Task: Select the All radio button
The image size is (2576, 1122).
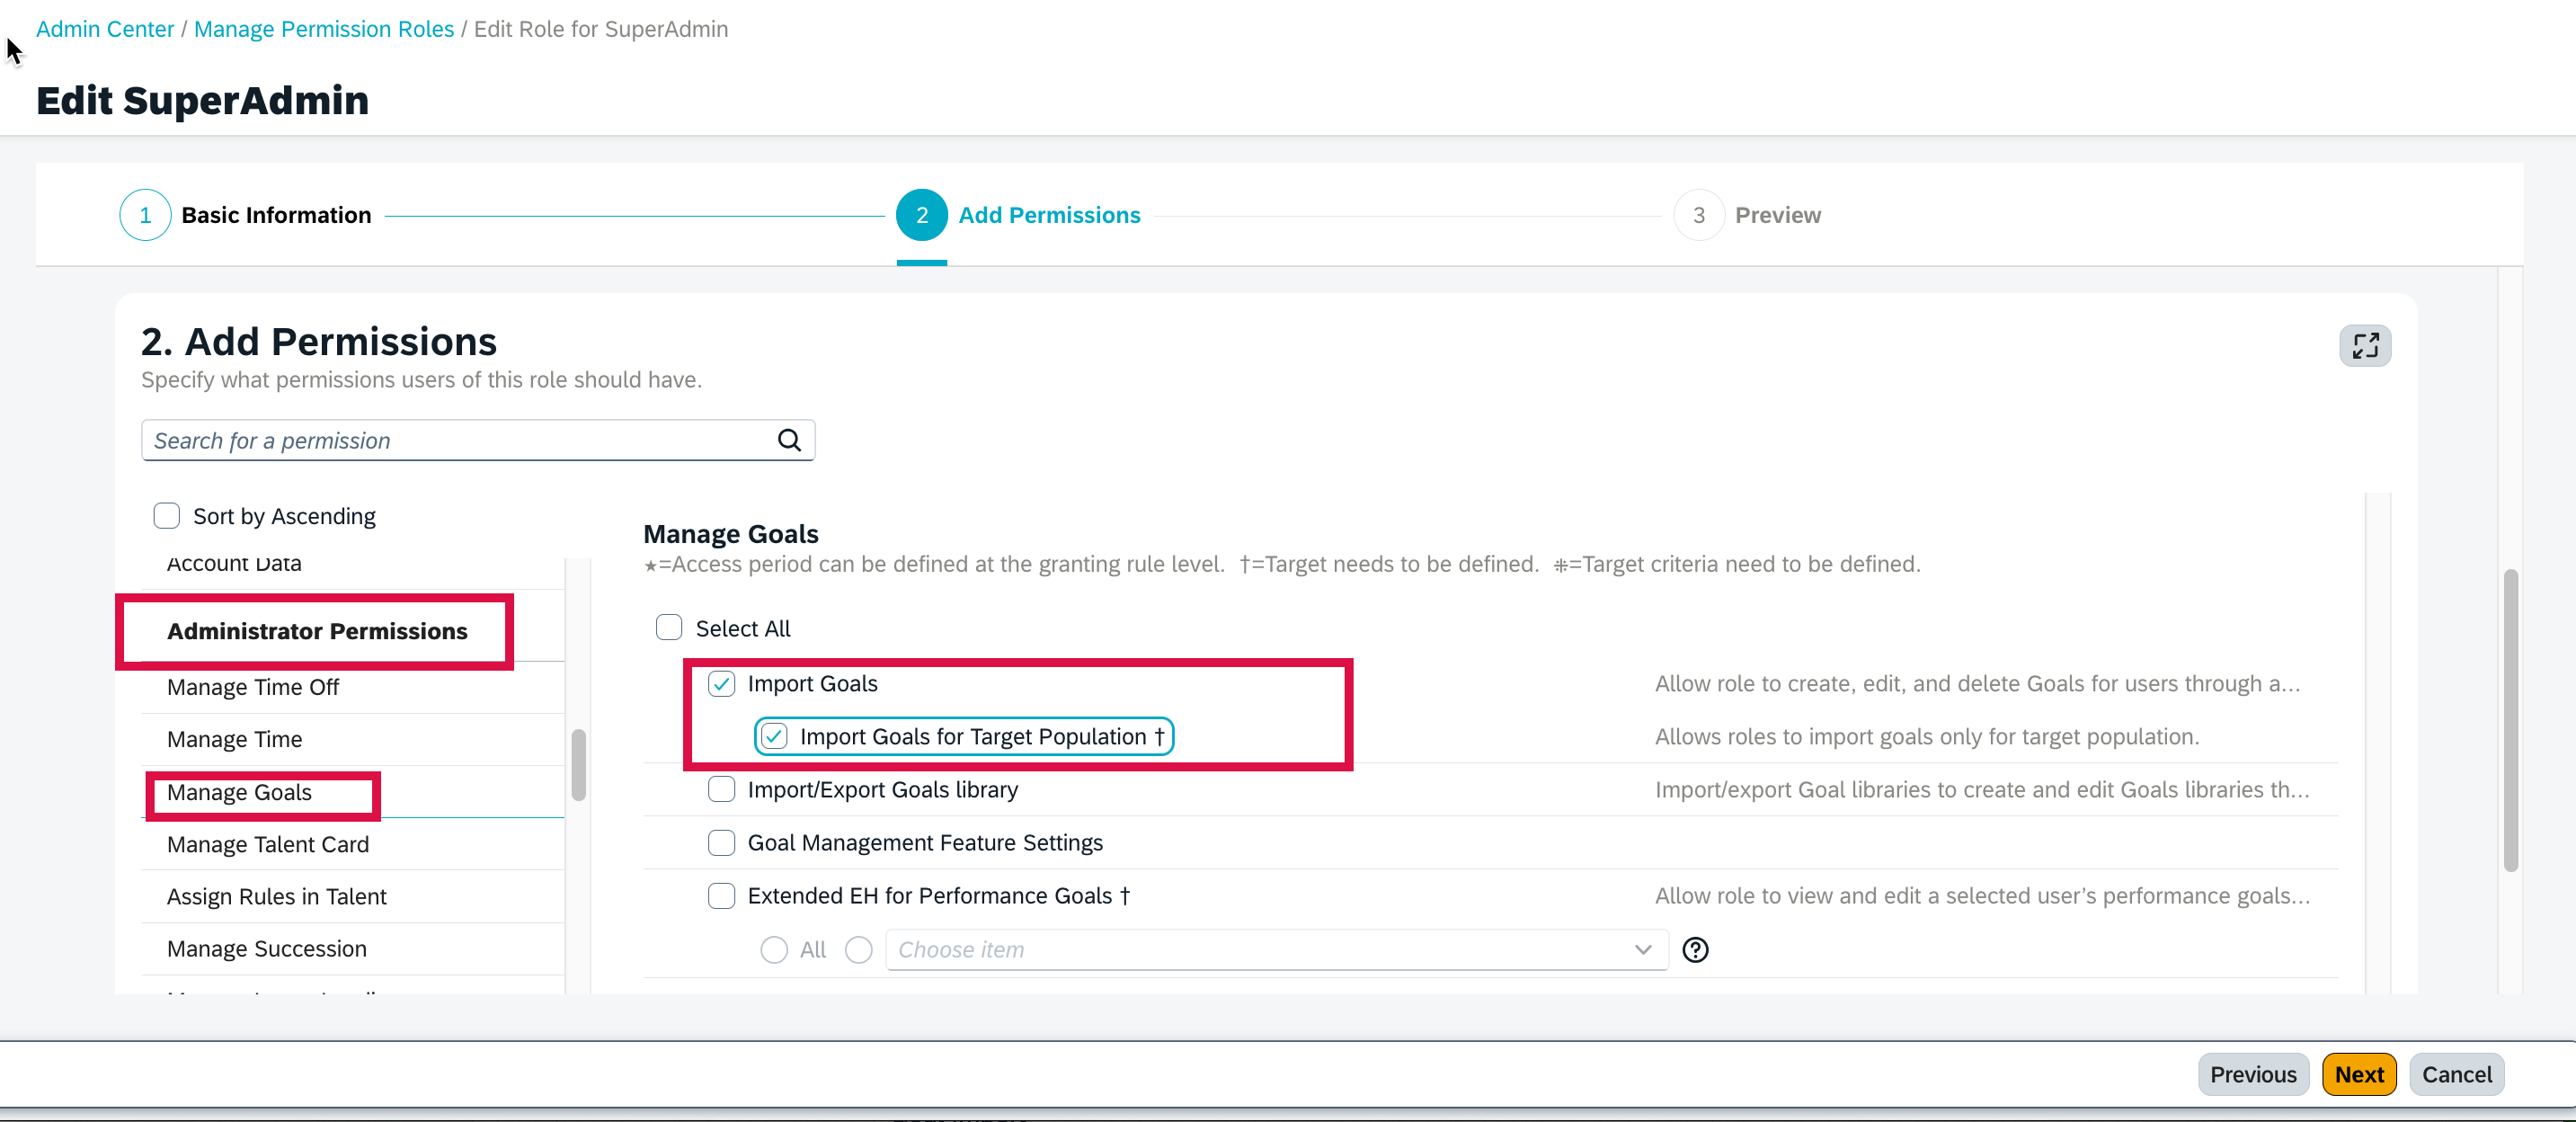Action: coord(773,950)
